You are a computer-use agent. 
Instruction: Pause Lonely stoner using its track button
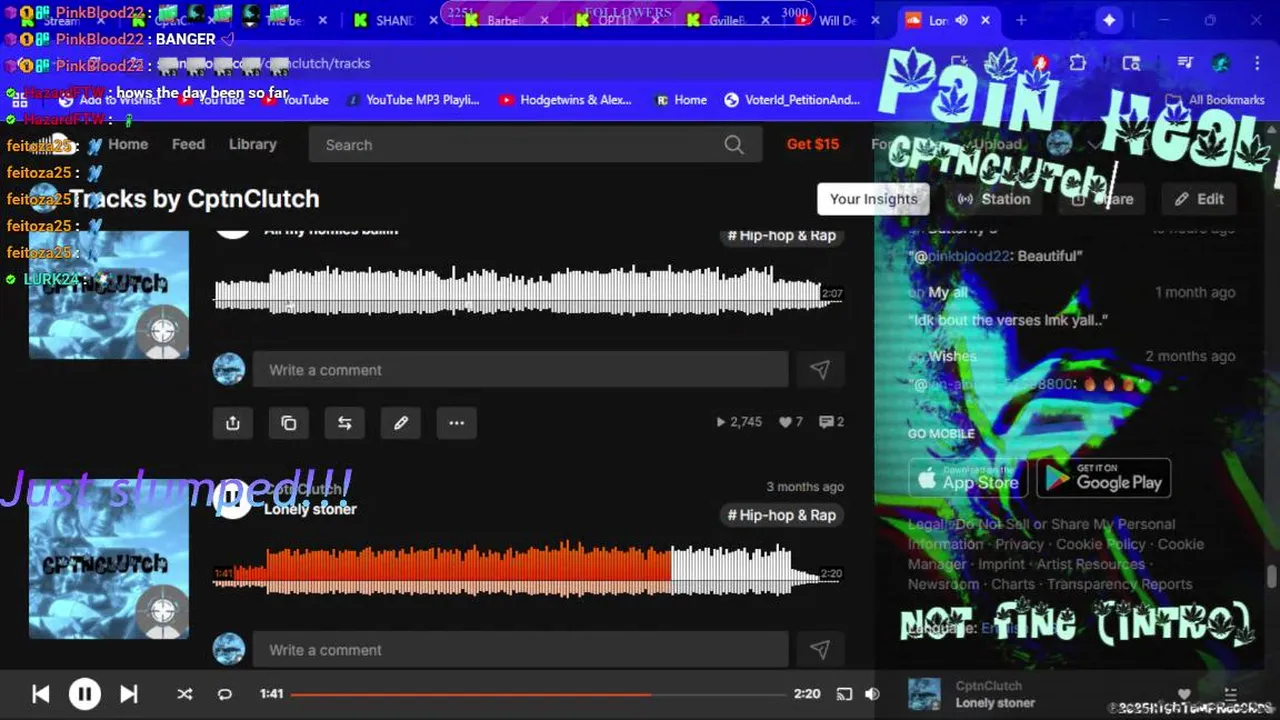[233, 498]
